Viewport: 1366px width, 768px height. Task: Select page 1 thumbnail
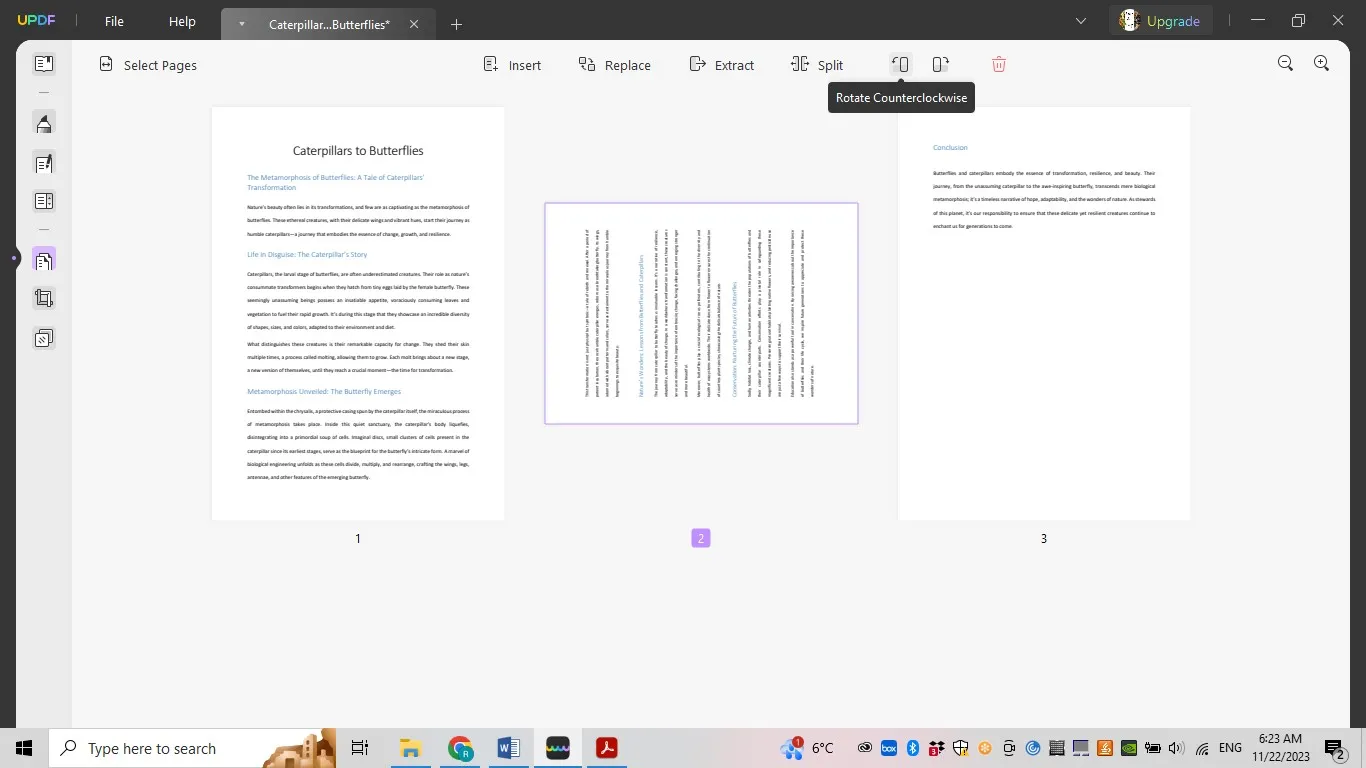pos(358,313)
